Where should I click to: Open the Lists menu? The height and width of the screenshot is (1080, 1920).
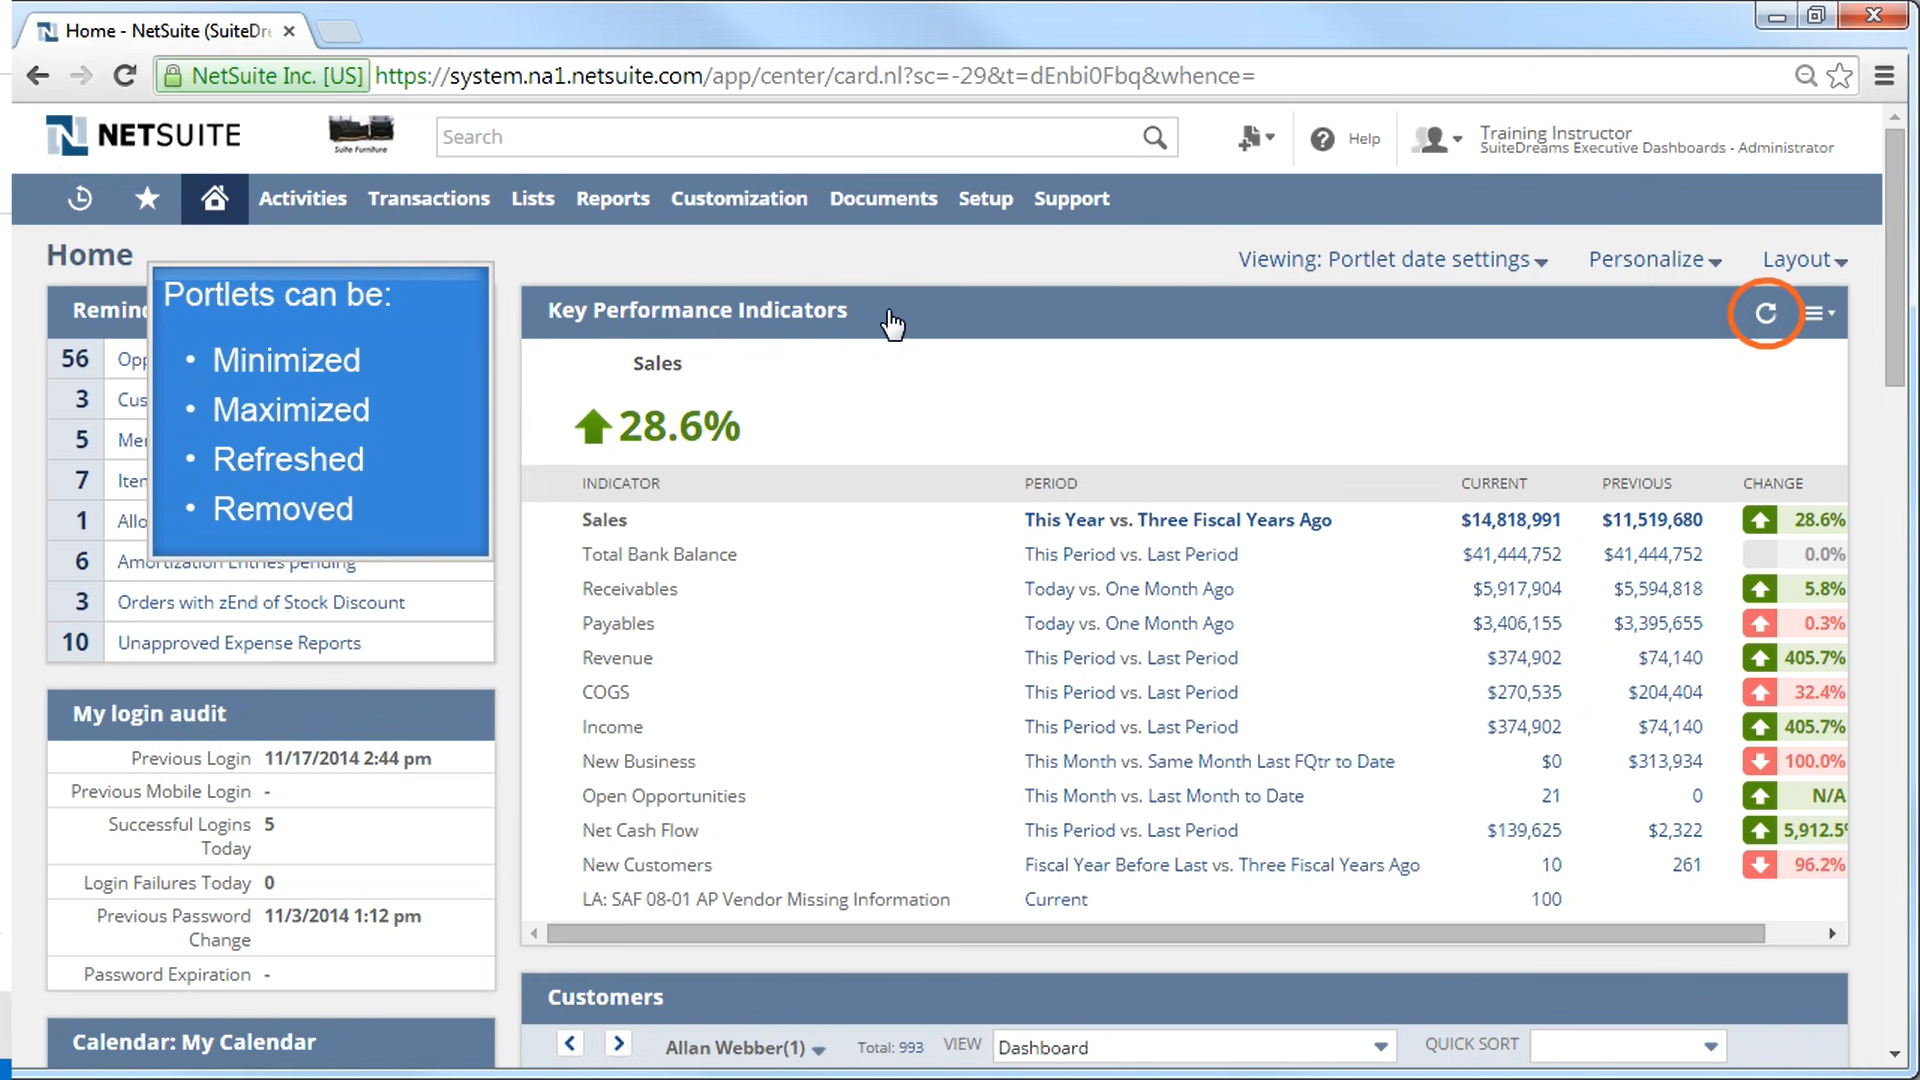pyautogui.click(x=533, y=199)
